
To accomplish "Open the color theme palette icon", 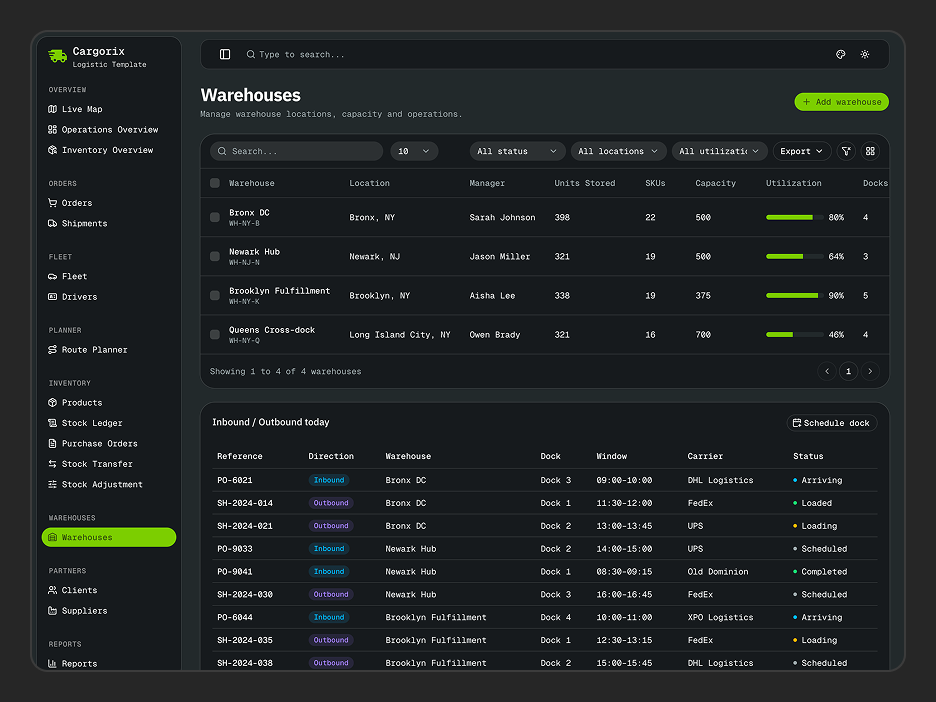I will [840, 54].
